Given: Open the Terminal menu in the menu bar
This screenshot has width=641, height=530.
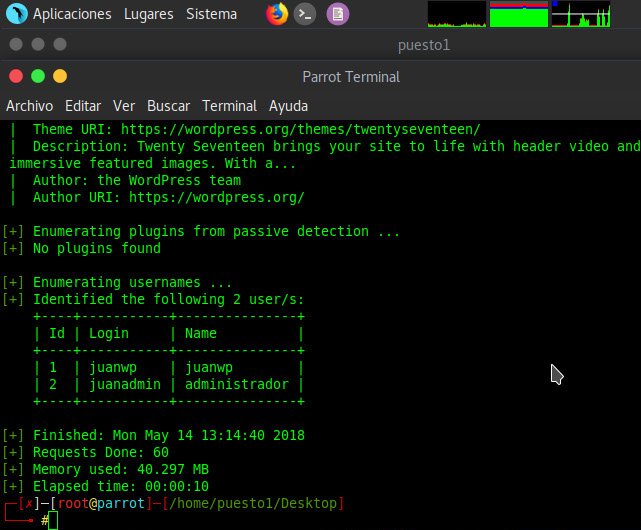Looking at the screenshot, I should click(x=231, y=106).
